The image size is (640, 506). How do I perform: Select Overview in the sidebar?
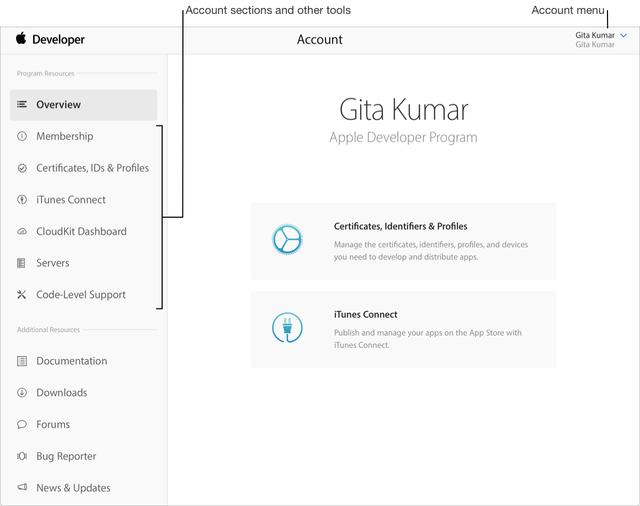83,105
